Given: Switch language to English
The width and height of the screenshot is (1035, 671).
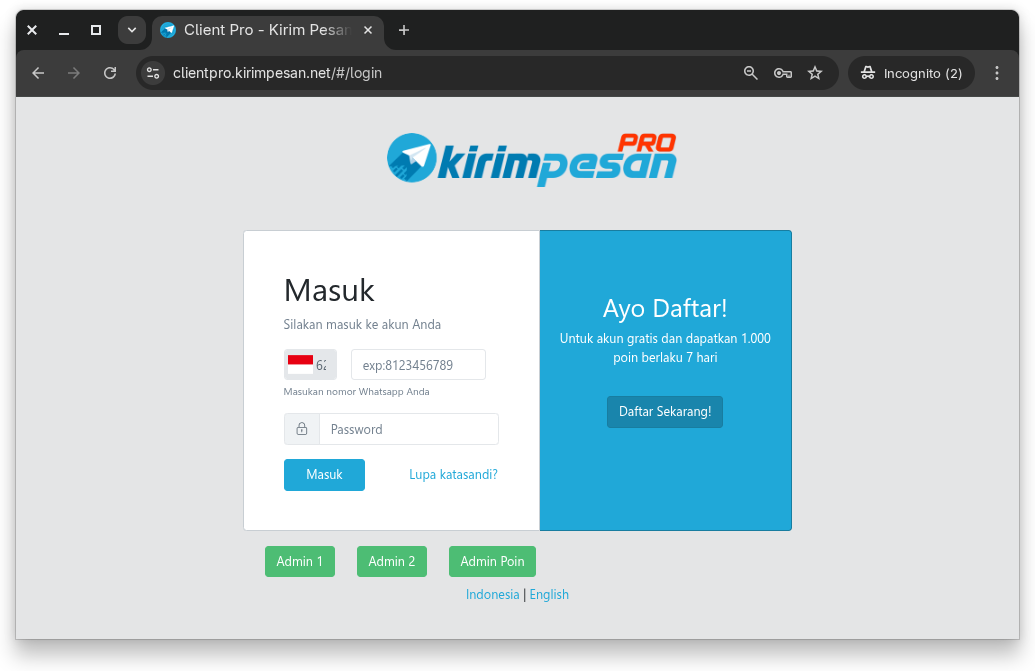Looking at the screenshot, I should click(x=549, y=594).
